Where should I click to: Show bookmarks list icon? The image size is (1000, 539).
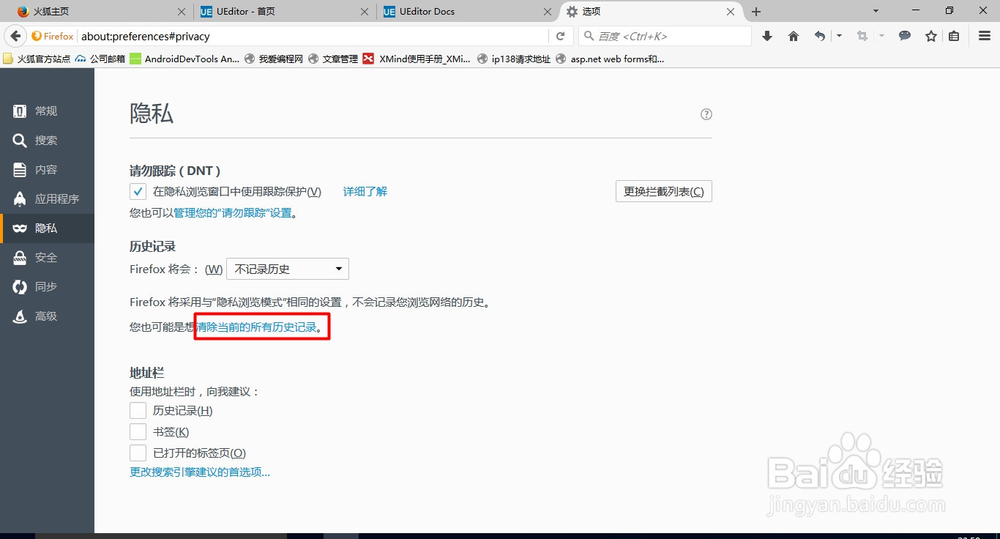(x=954, y=36)
